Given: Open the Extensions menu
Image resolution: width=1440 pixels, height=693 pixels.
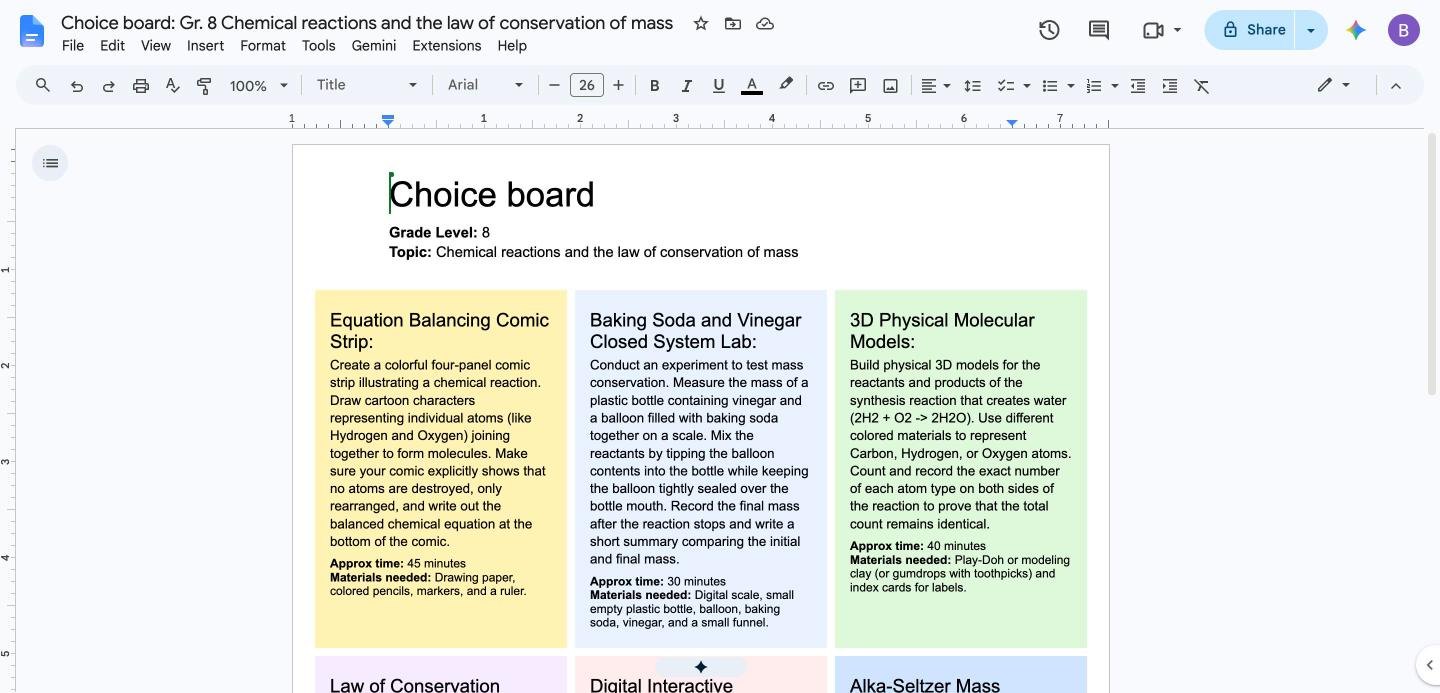Looking at the screenshot, I should point(447,46).
